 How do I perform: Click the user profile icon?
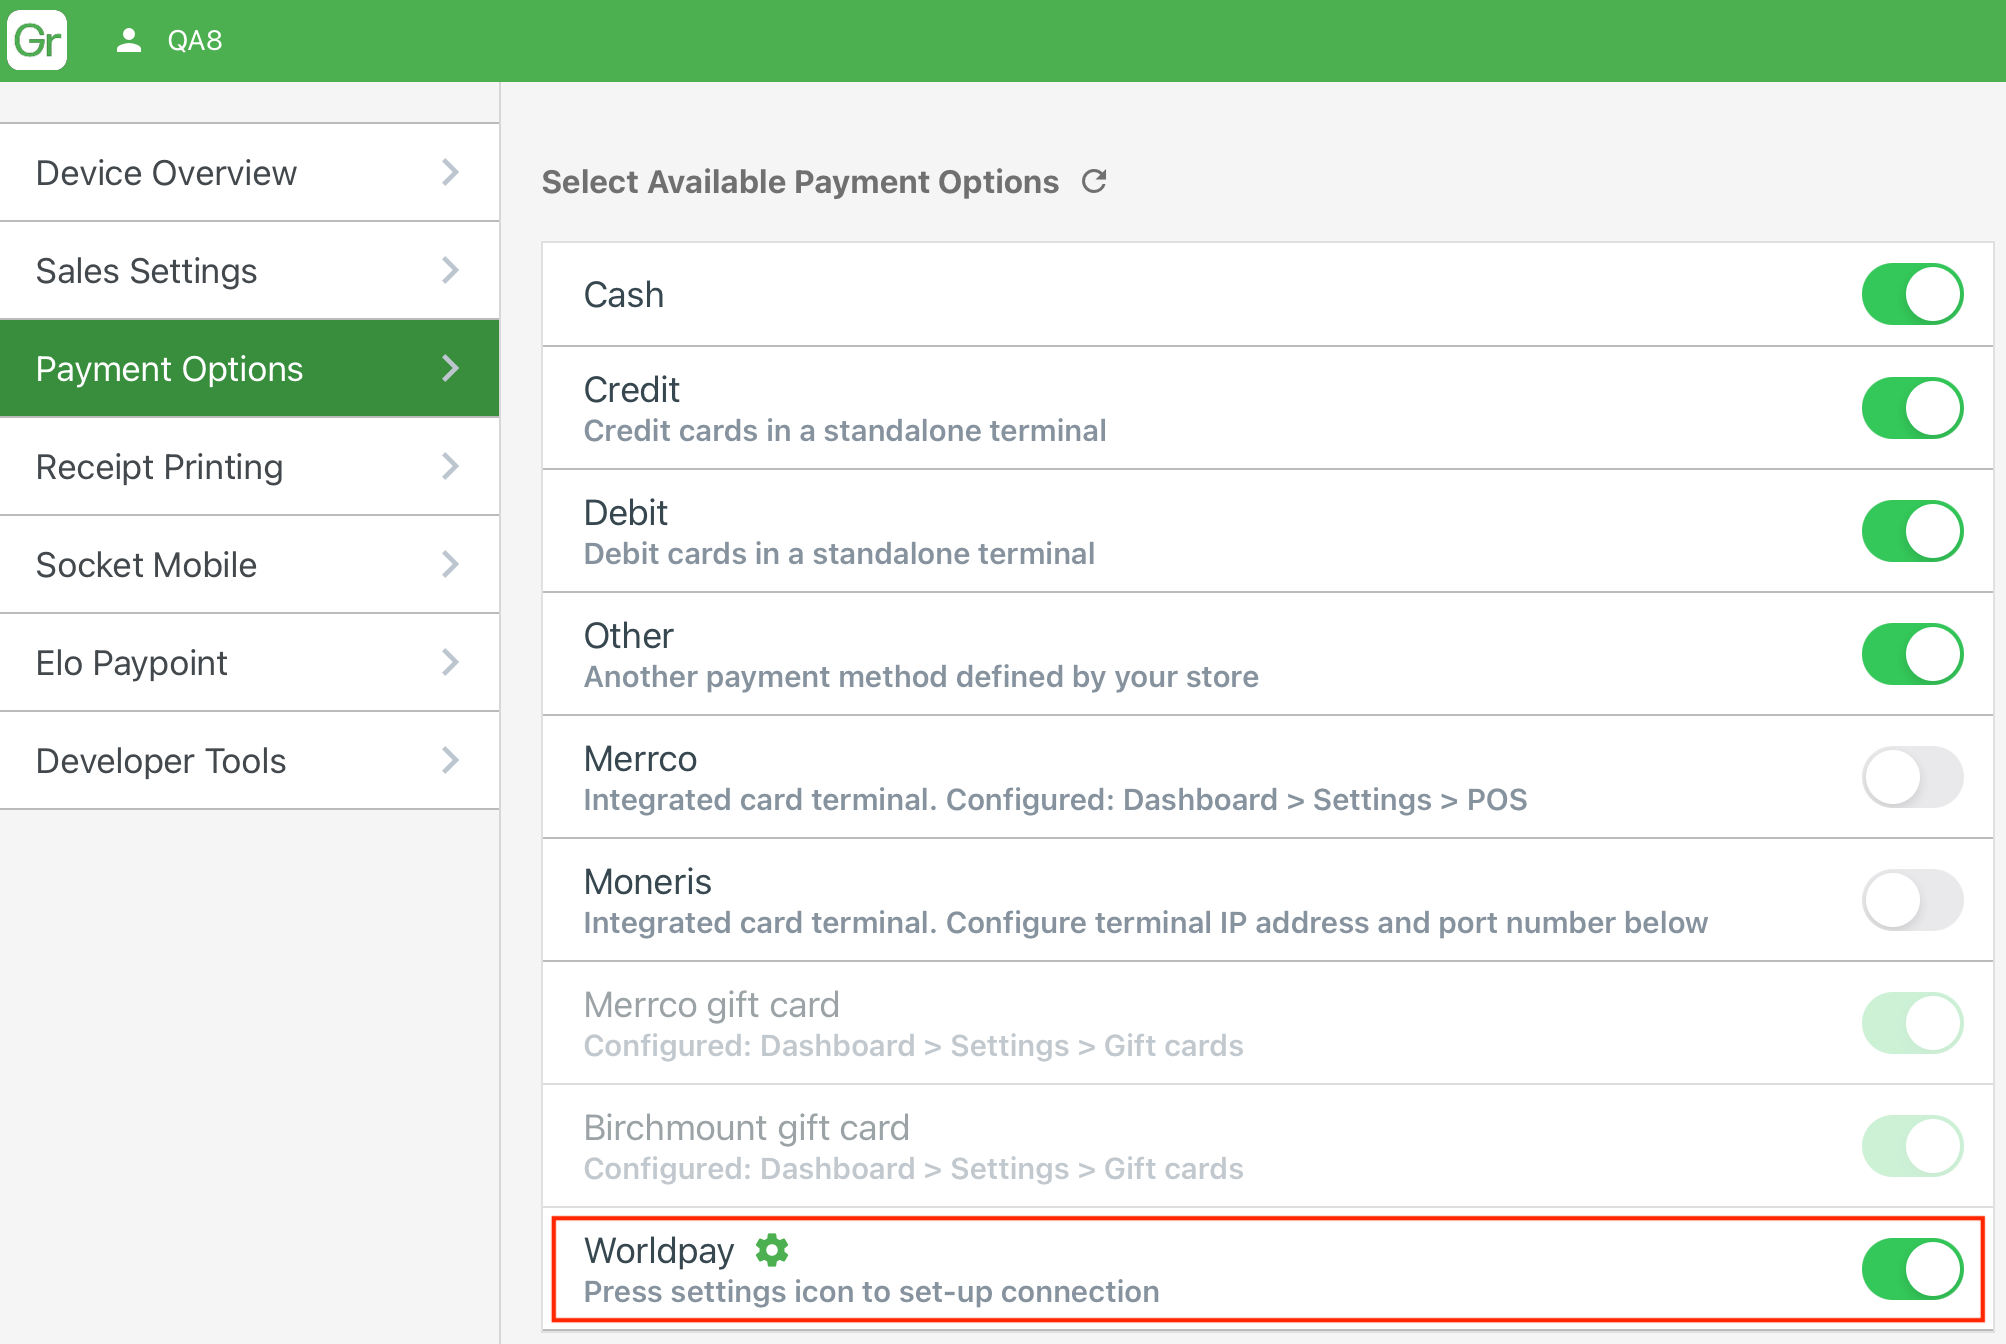(x=128, y=40)
